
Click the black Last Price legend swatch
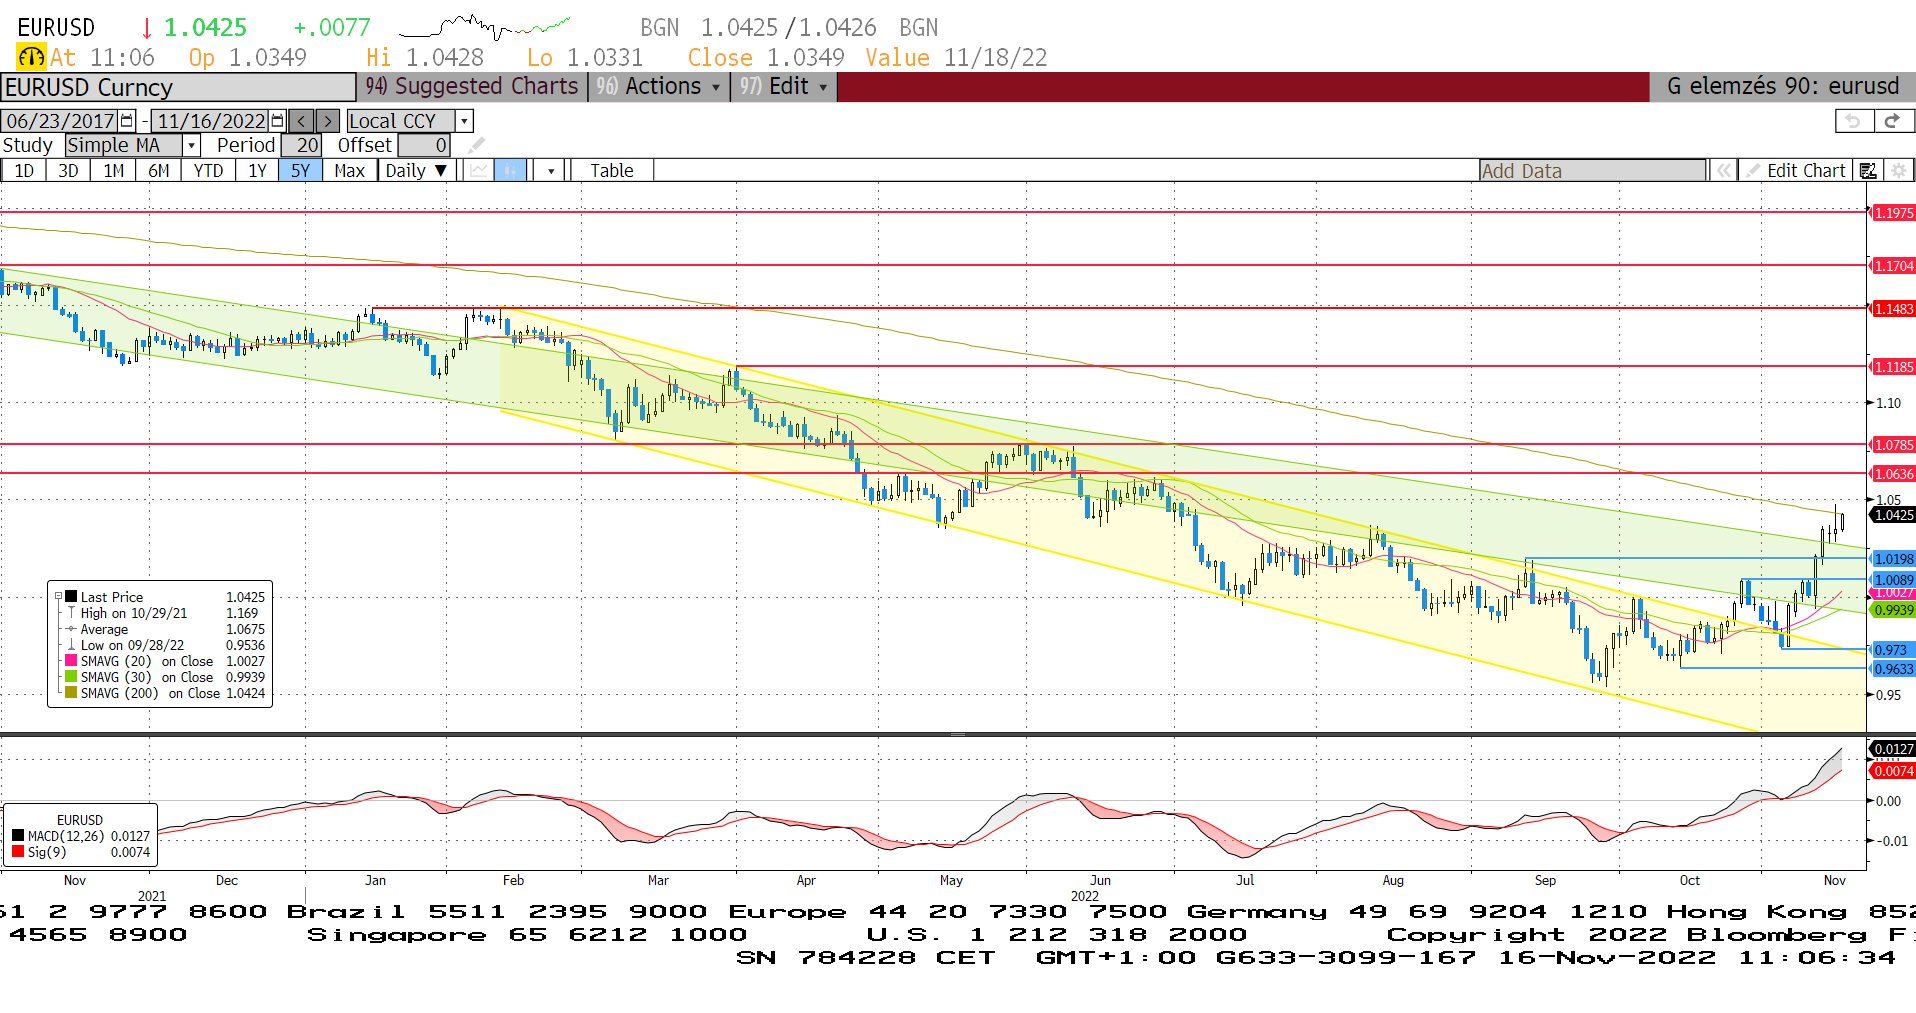71,597
